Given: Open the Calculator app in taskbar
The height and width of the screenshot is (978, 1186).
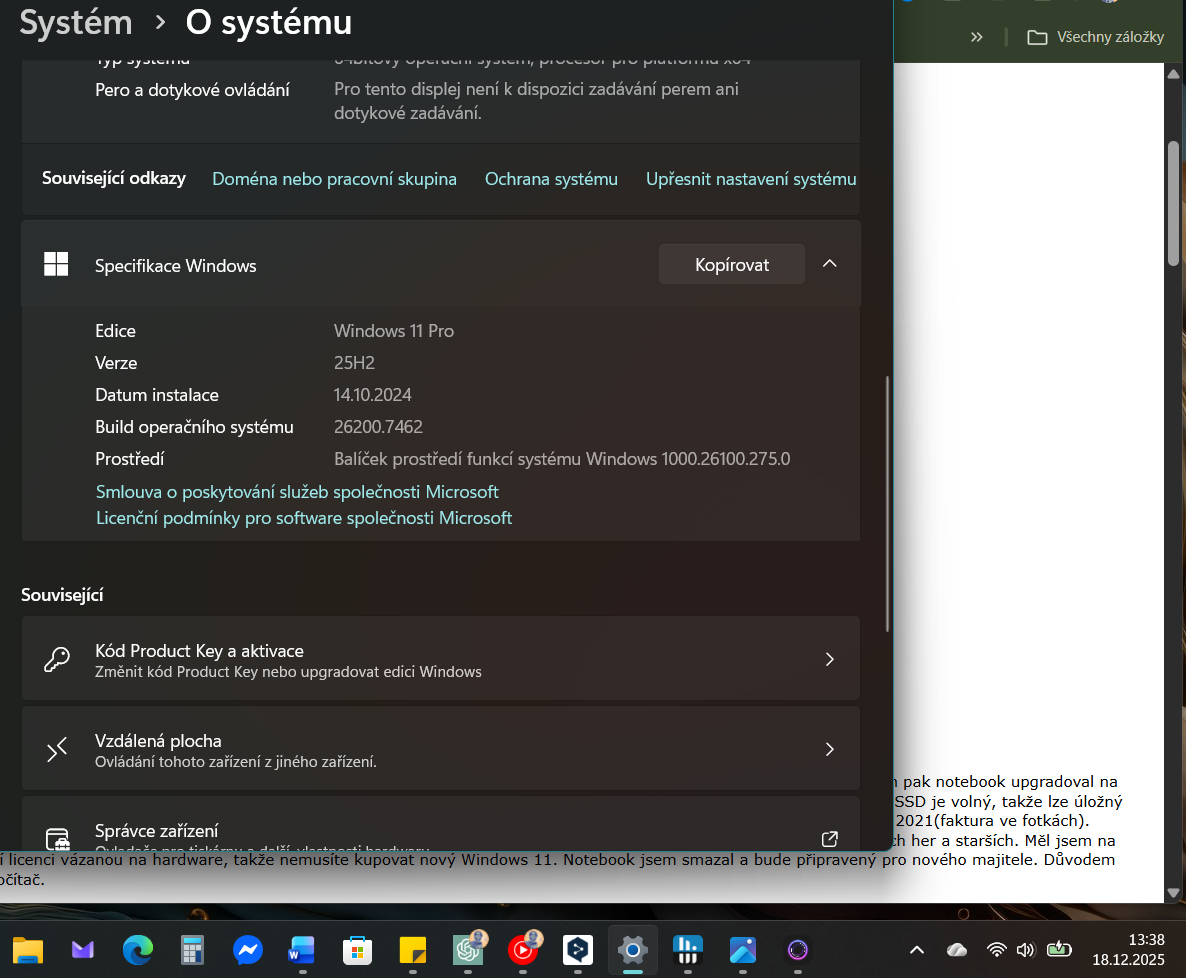Looking at the screenshot, I should (x=192, y=950).
